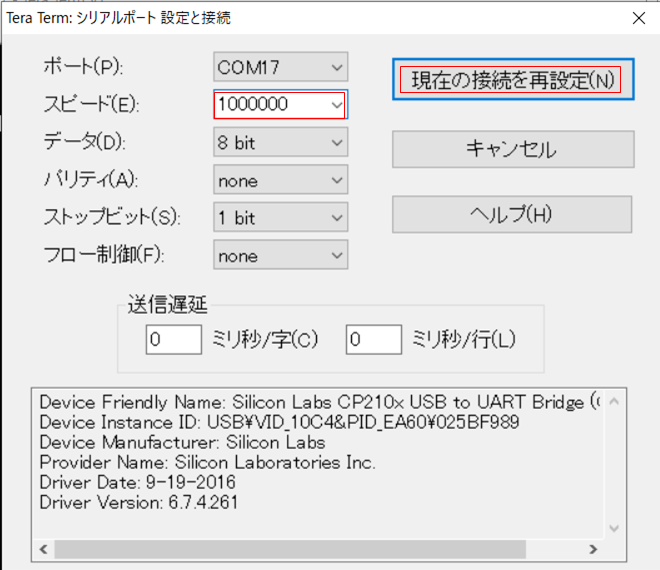The image size is (660, 570).
Task: Focus the ミリ秒/字 transmit delay field
Action: click(174, 339)
